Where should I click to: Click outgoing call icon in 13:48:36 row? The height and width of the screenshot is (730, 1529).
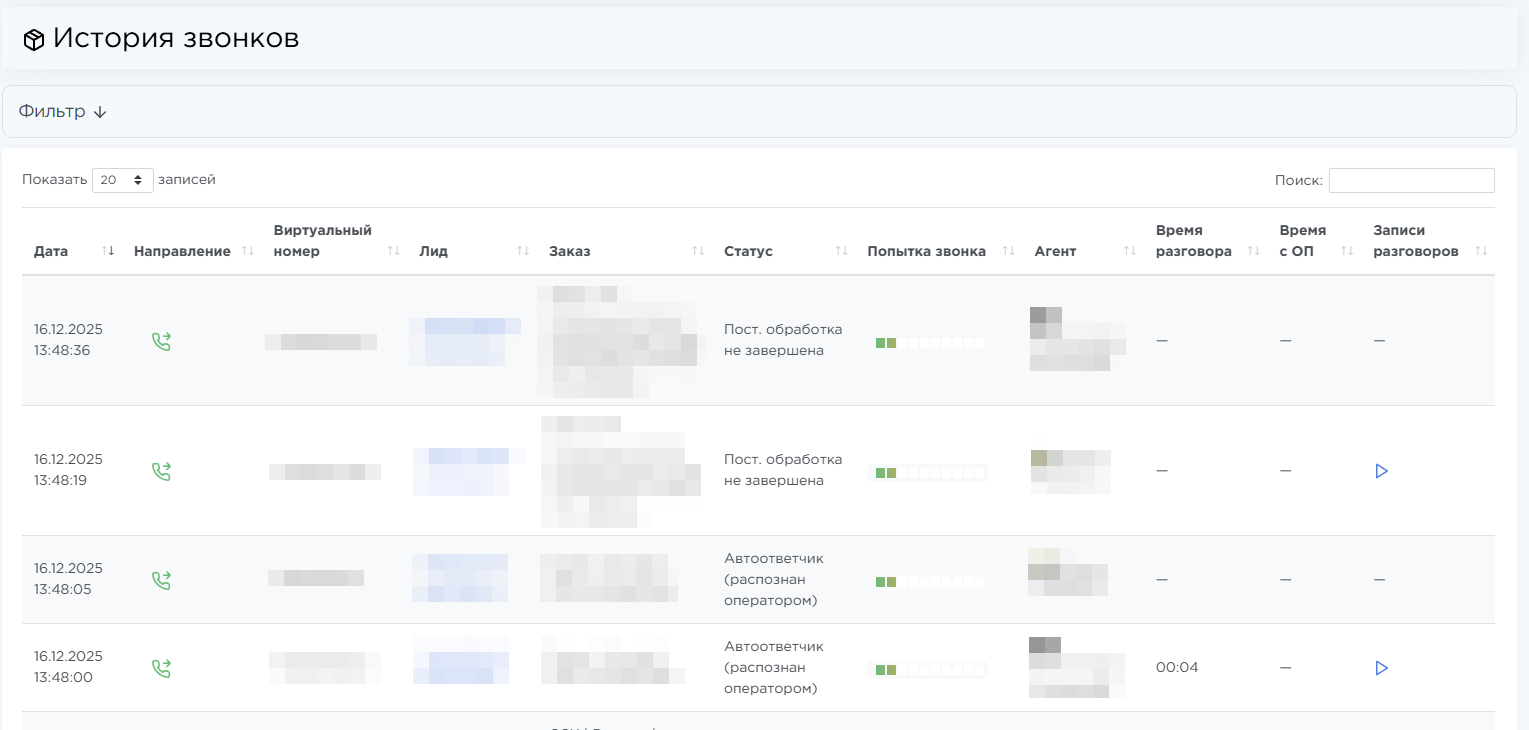[x=161, y=342]
